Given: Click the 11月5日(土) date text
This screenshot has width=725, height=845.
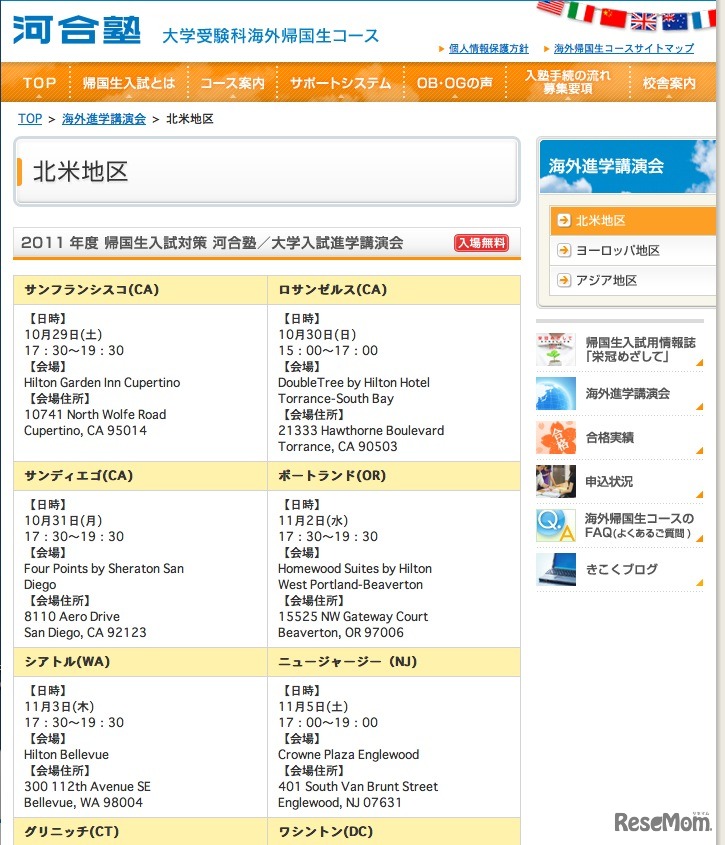Looking at the screenshot, I should pos(313,707).
